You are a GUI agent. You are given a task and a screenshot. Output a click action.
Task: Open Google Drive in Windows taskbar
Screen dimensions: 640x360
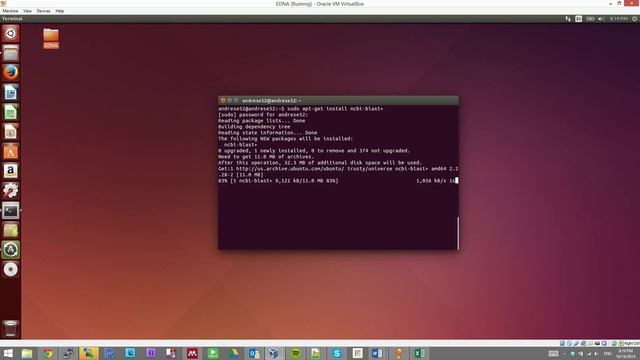coord(233,353)
